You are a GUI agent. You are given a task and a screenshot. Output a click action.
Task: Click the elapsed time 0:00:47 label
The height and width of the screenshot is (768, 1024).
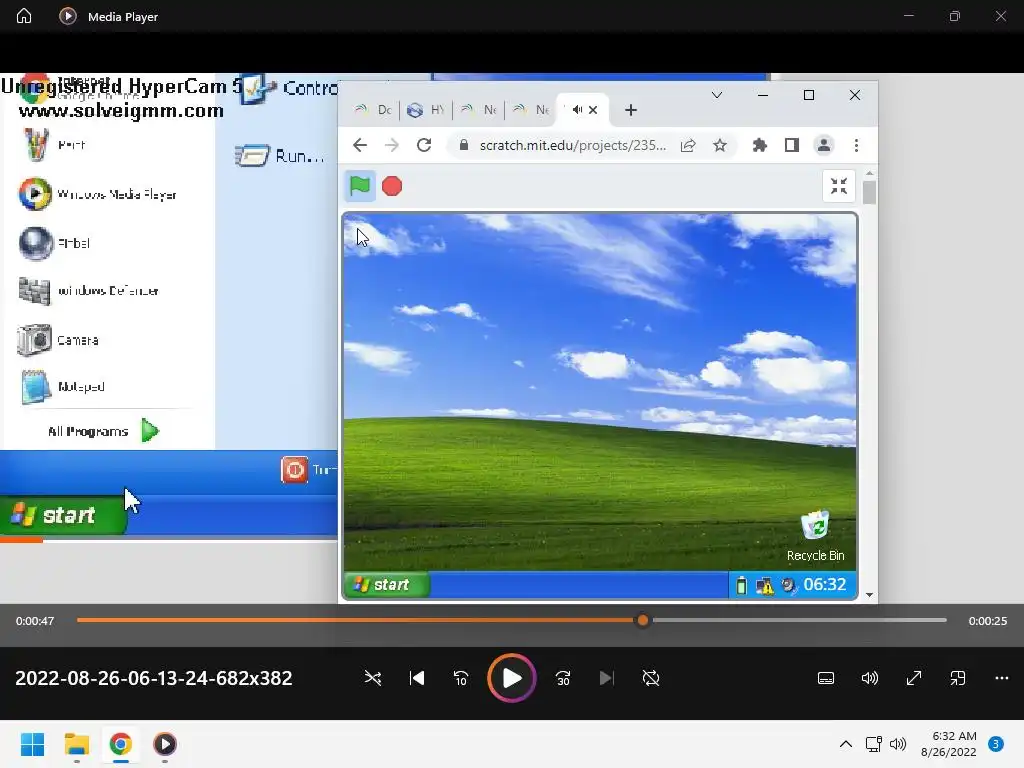click(35, 620)
